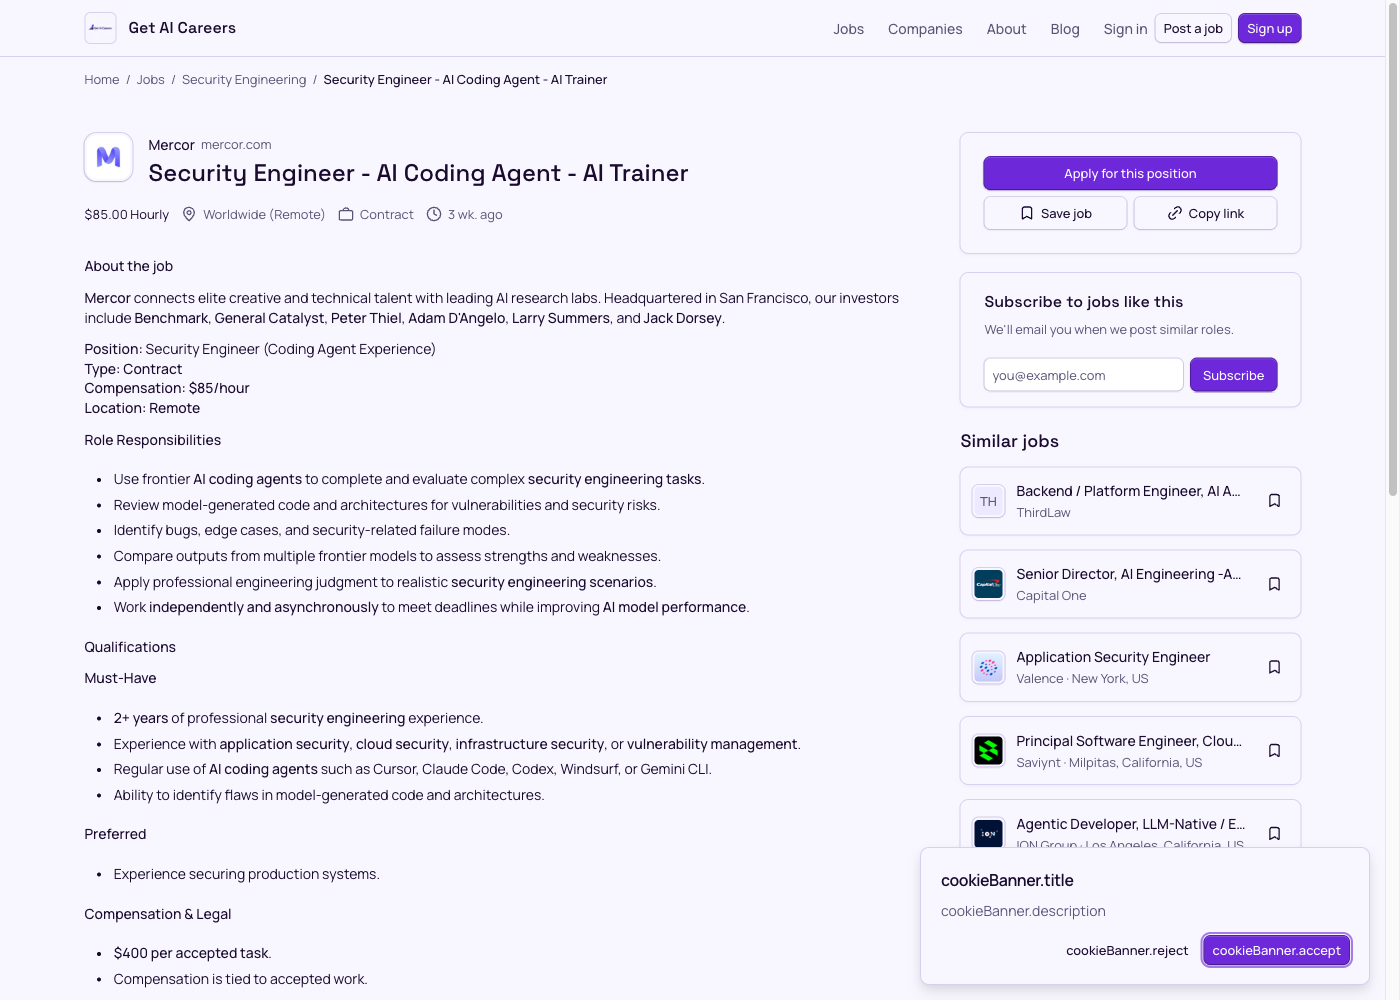
Task: Click the Saviynt company logo
Action: (x=988, y=750)
